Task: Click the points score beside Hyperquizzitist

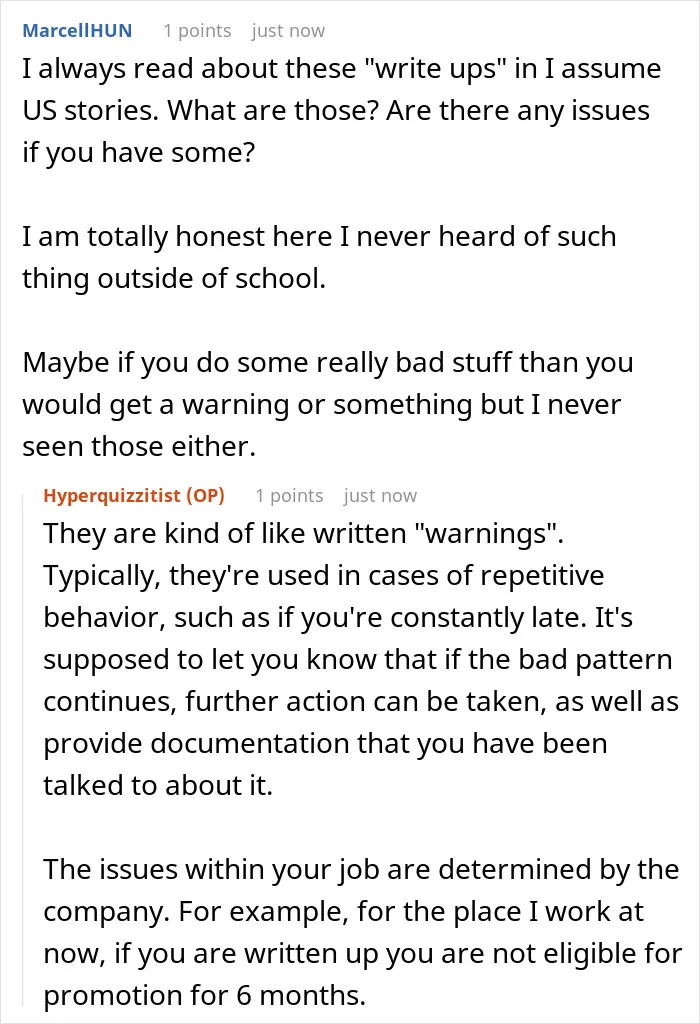Action: click(289, 496)
